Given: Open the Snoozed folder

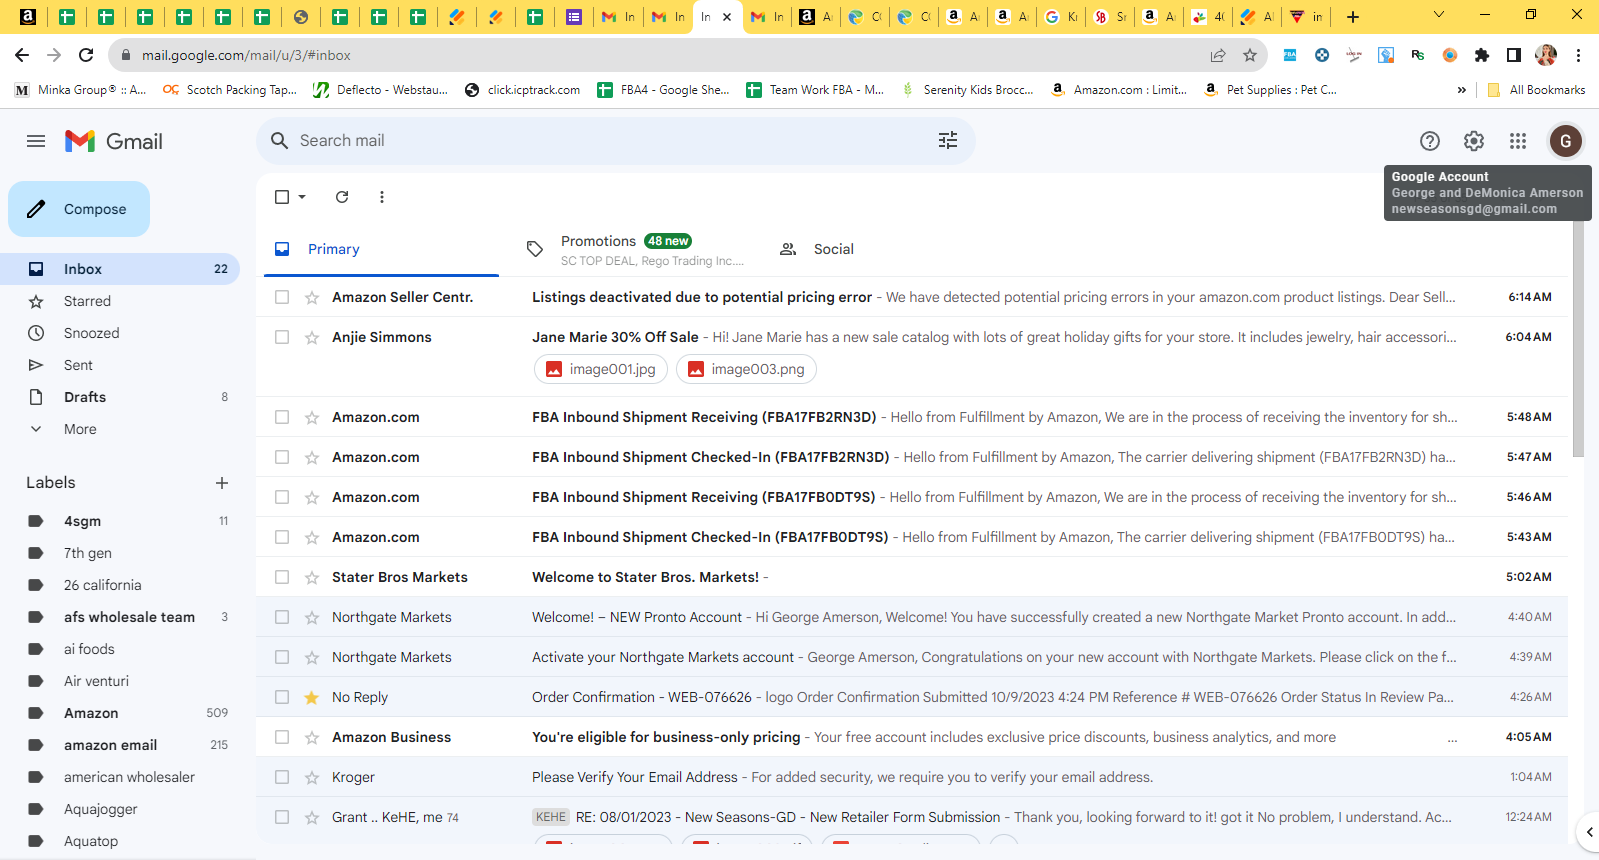Looking at the screenshot, I should tap(120, 333).
